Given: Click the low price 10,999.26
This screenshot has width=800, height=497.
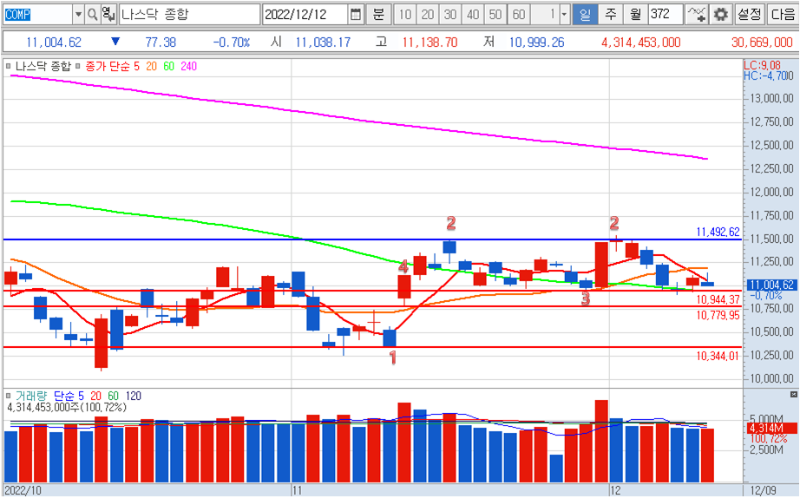Looking at the screenshot, I should [x=536, y=42].
